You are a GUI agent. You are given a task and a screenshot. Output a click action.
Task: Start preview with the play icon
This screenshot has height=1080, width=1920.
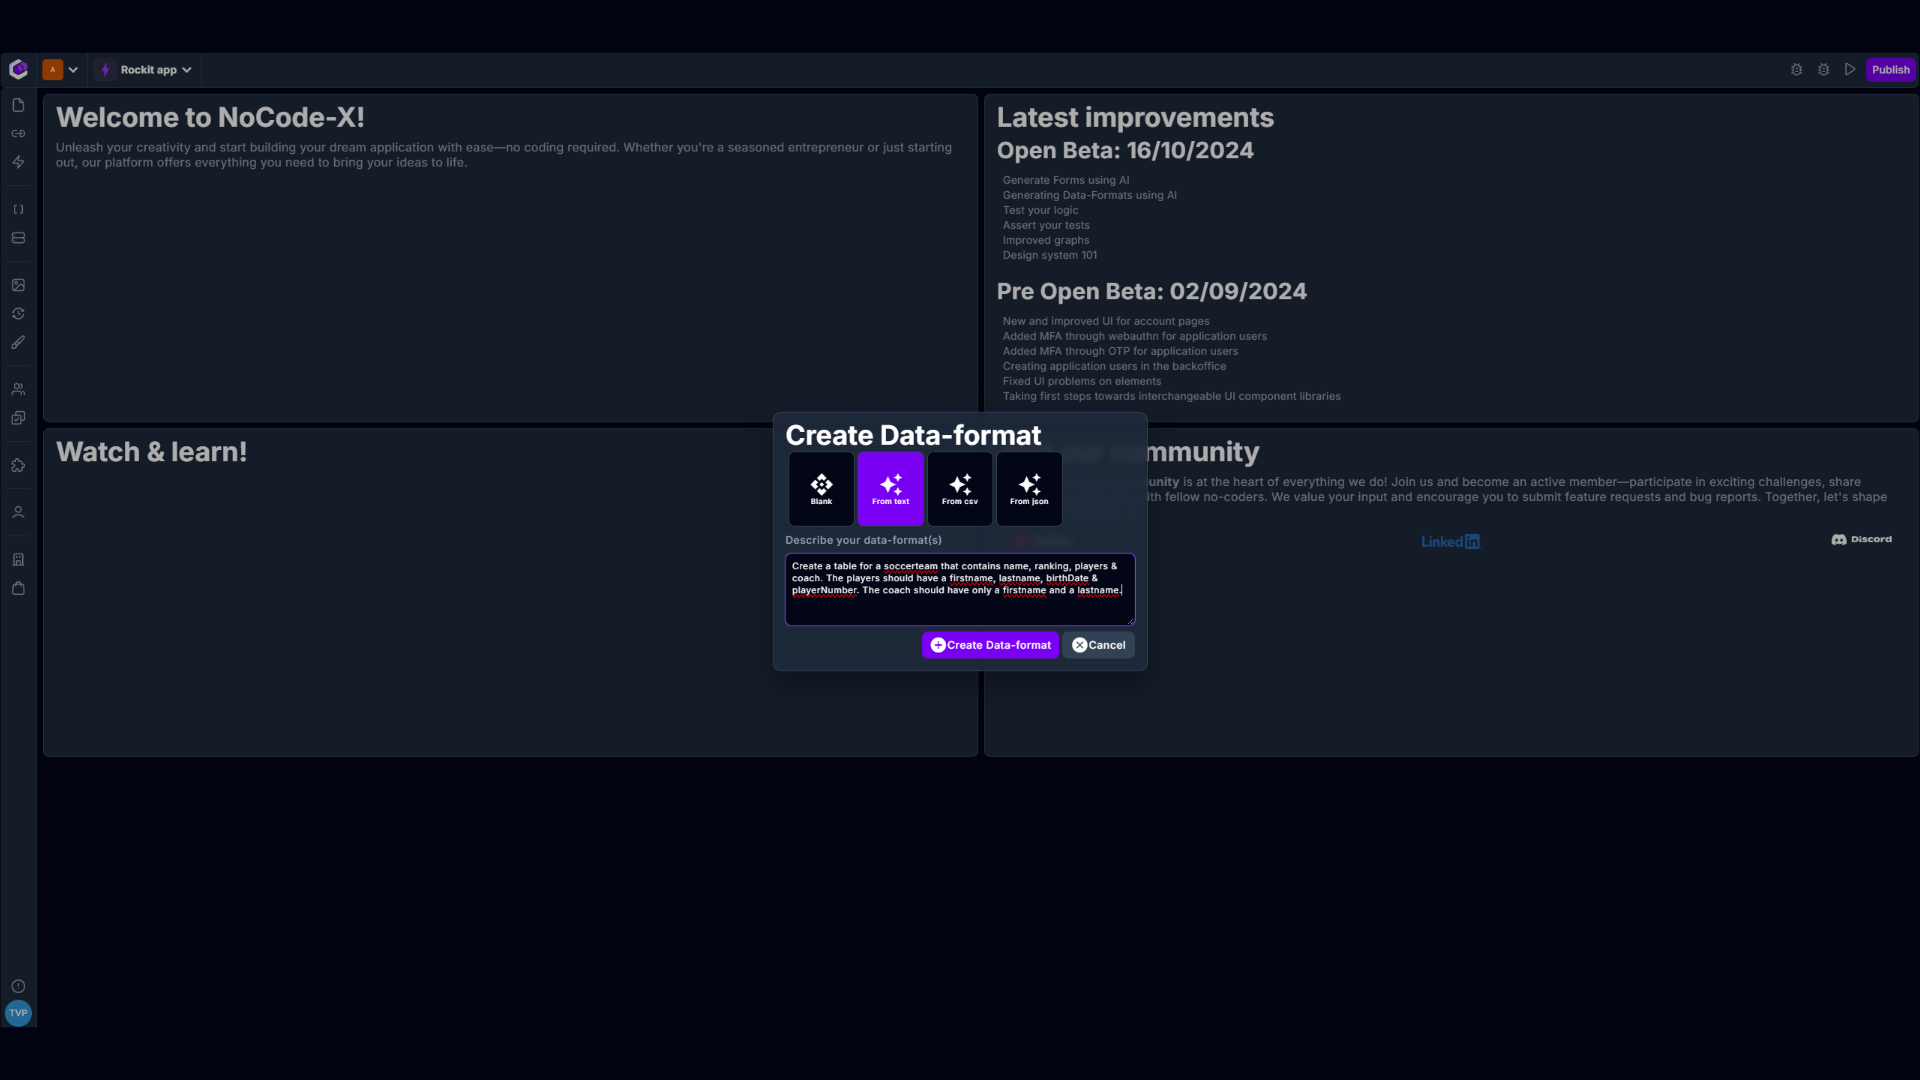click(1850, 69)
